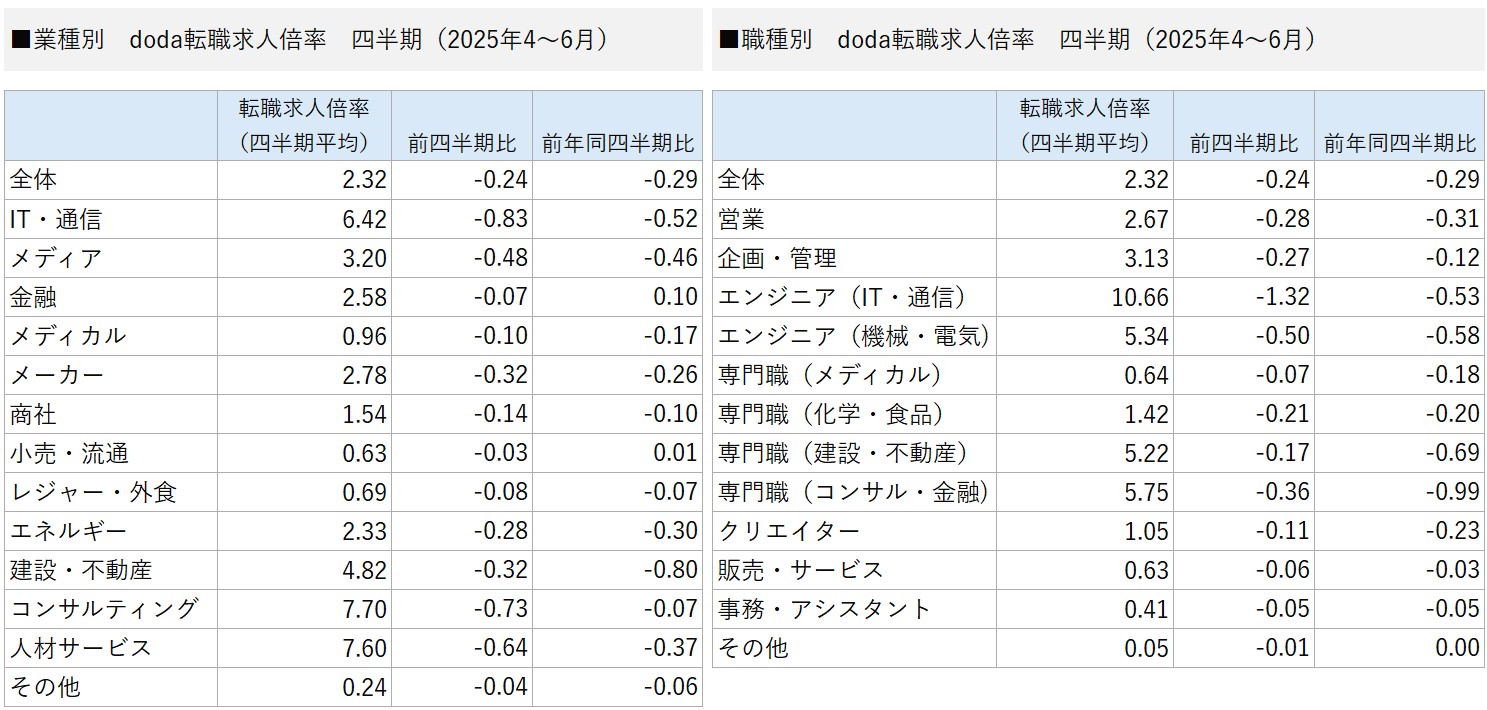The image size is (1487, 710).
Task: Select the 2.67 value for 営業
Action: (x=1146, y=219)
